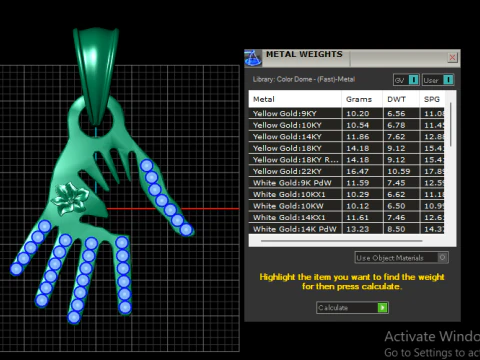Click the 13.23 grams value

coord(358,229)
